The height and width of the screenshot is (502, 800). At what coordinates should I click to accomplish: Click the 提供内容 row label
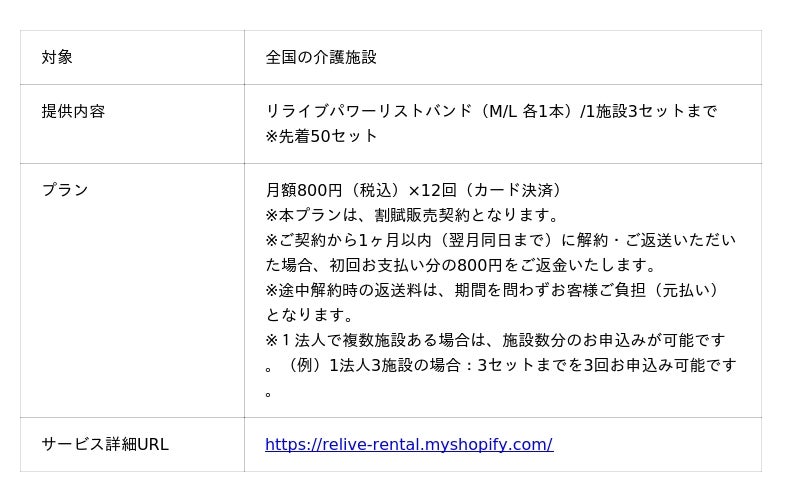pyautogui.click(x=73, y=111)
